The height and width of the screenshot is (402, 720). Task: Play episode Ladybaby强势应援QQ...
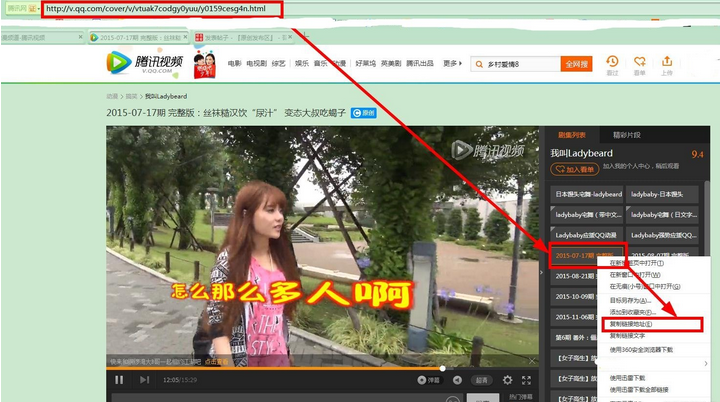[x=662, y=235]
